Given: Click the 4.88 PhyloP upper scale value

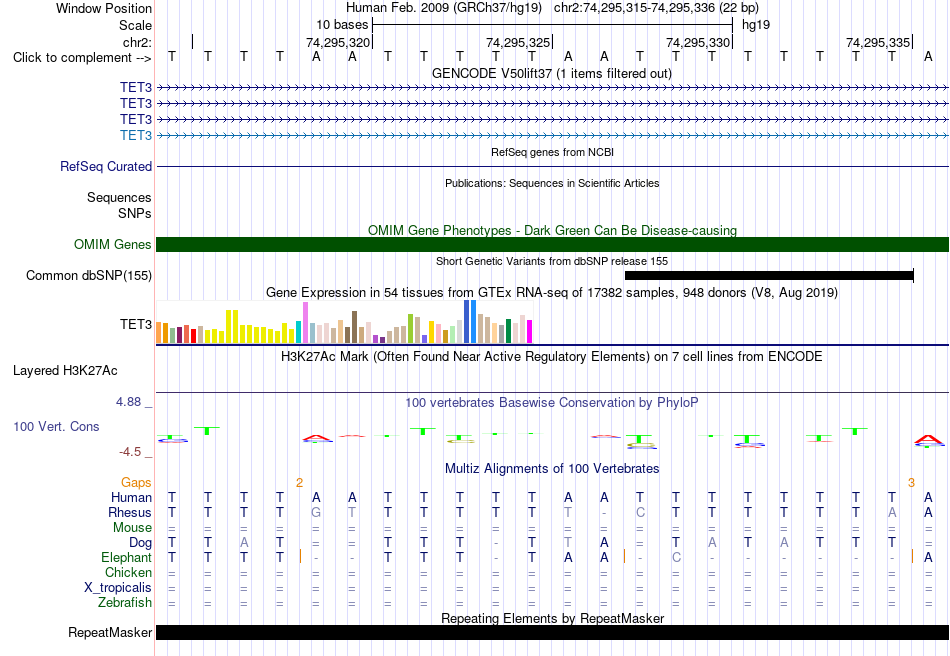Looking at the screenshot, I should click(128, 402).
